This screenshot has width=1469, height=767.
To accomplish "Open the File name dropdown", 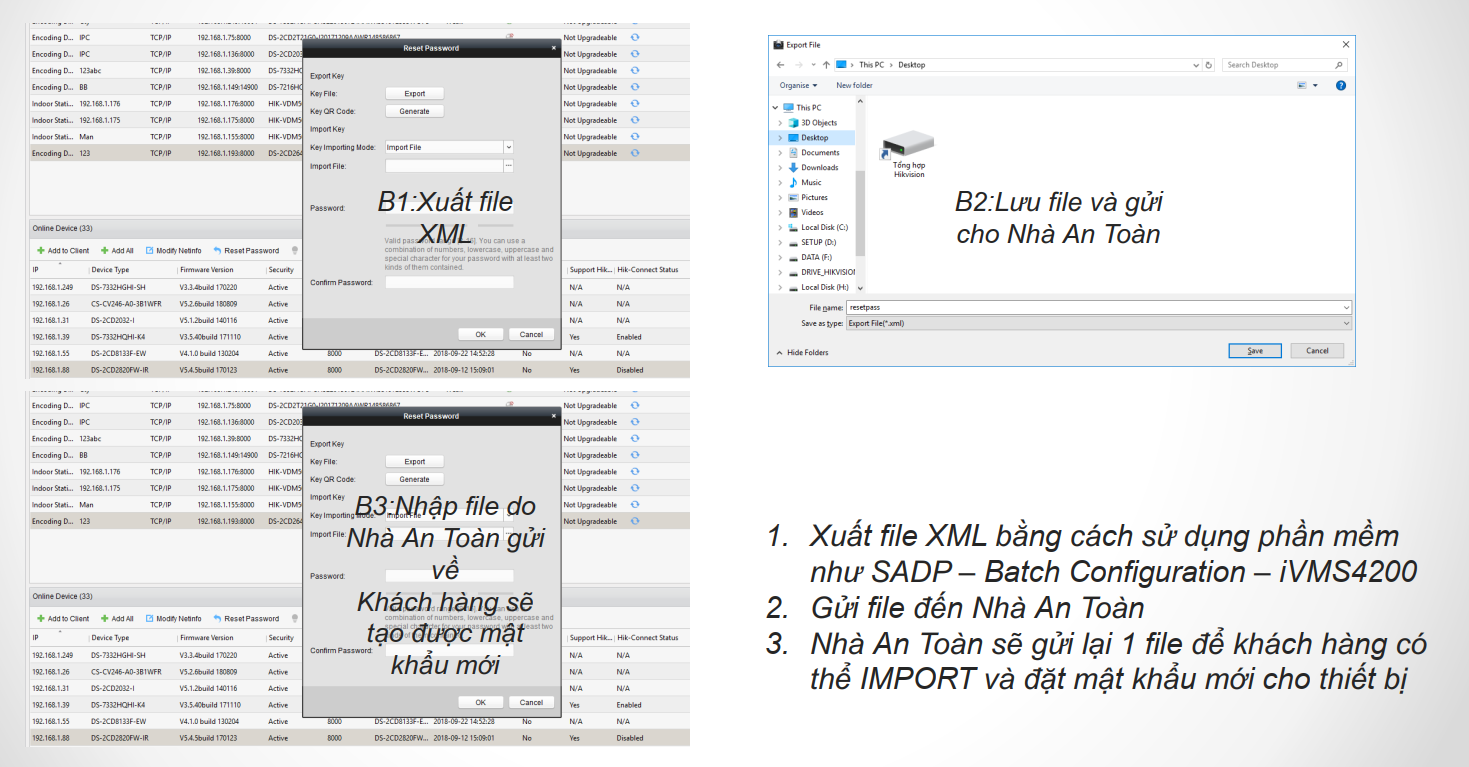I will 1346,308.
